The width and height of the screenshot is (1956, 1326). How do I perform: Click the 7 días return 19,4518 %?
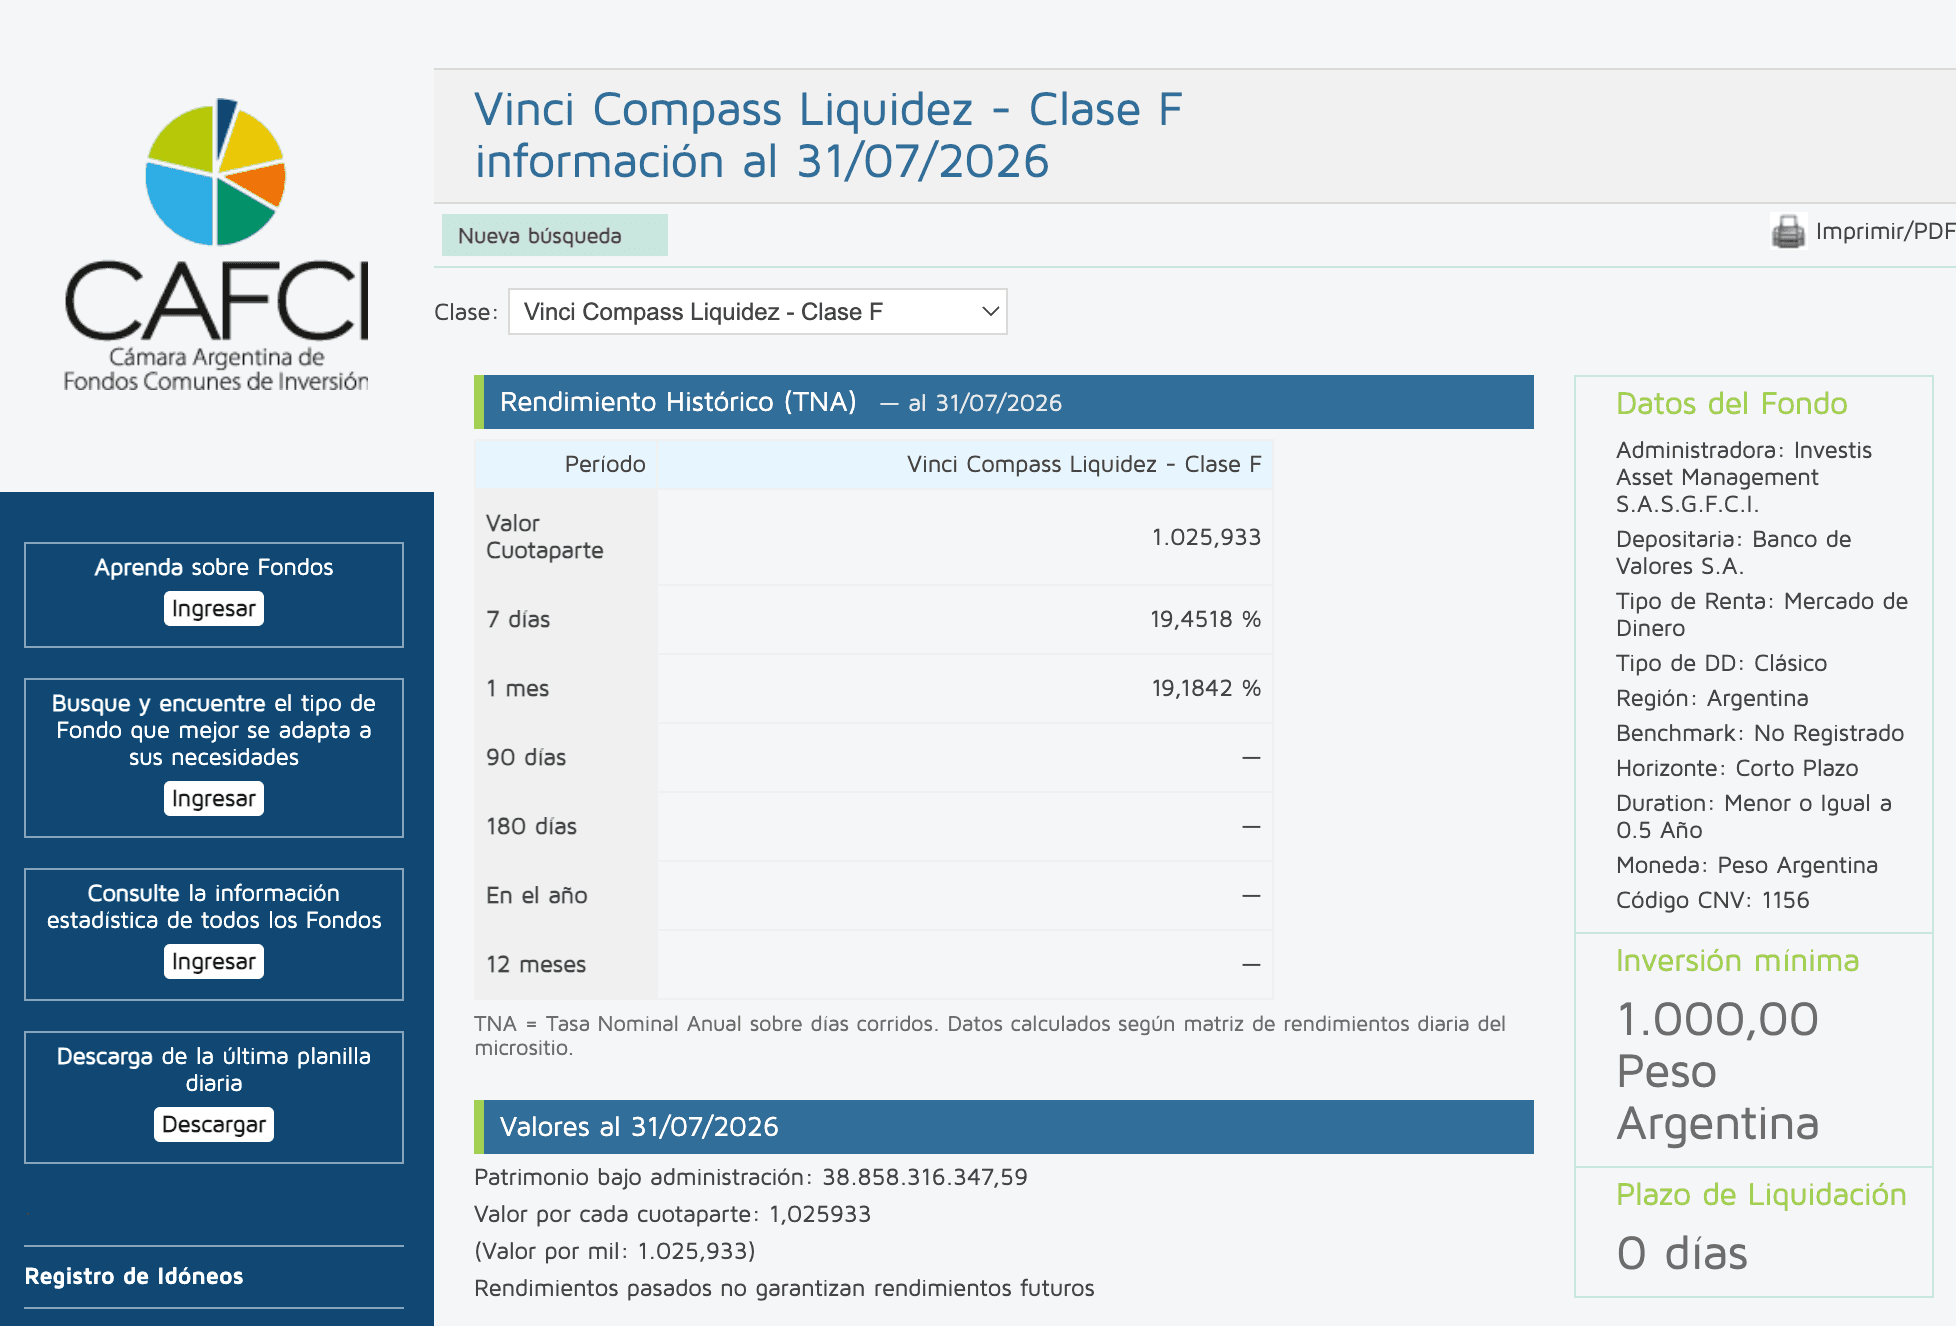(x=1205, y=619)
